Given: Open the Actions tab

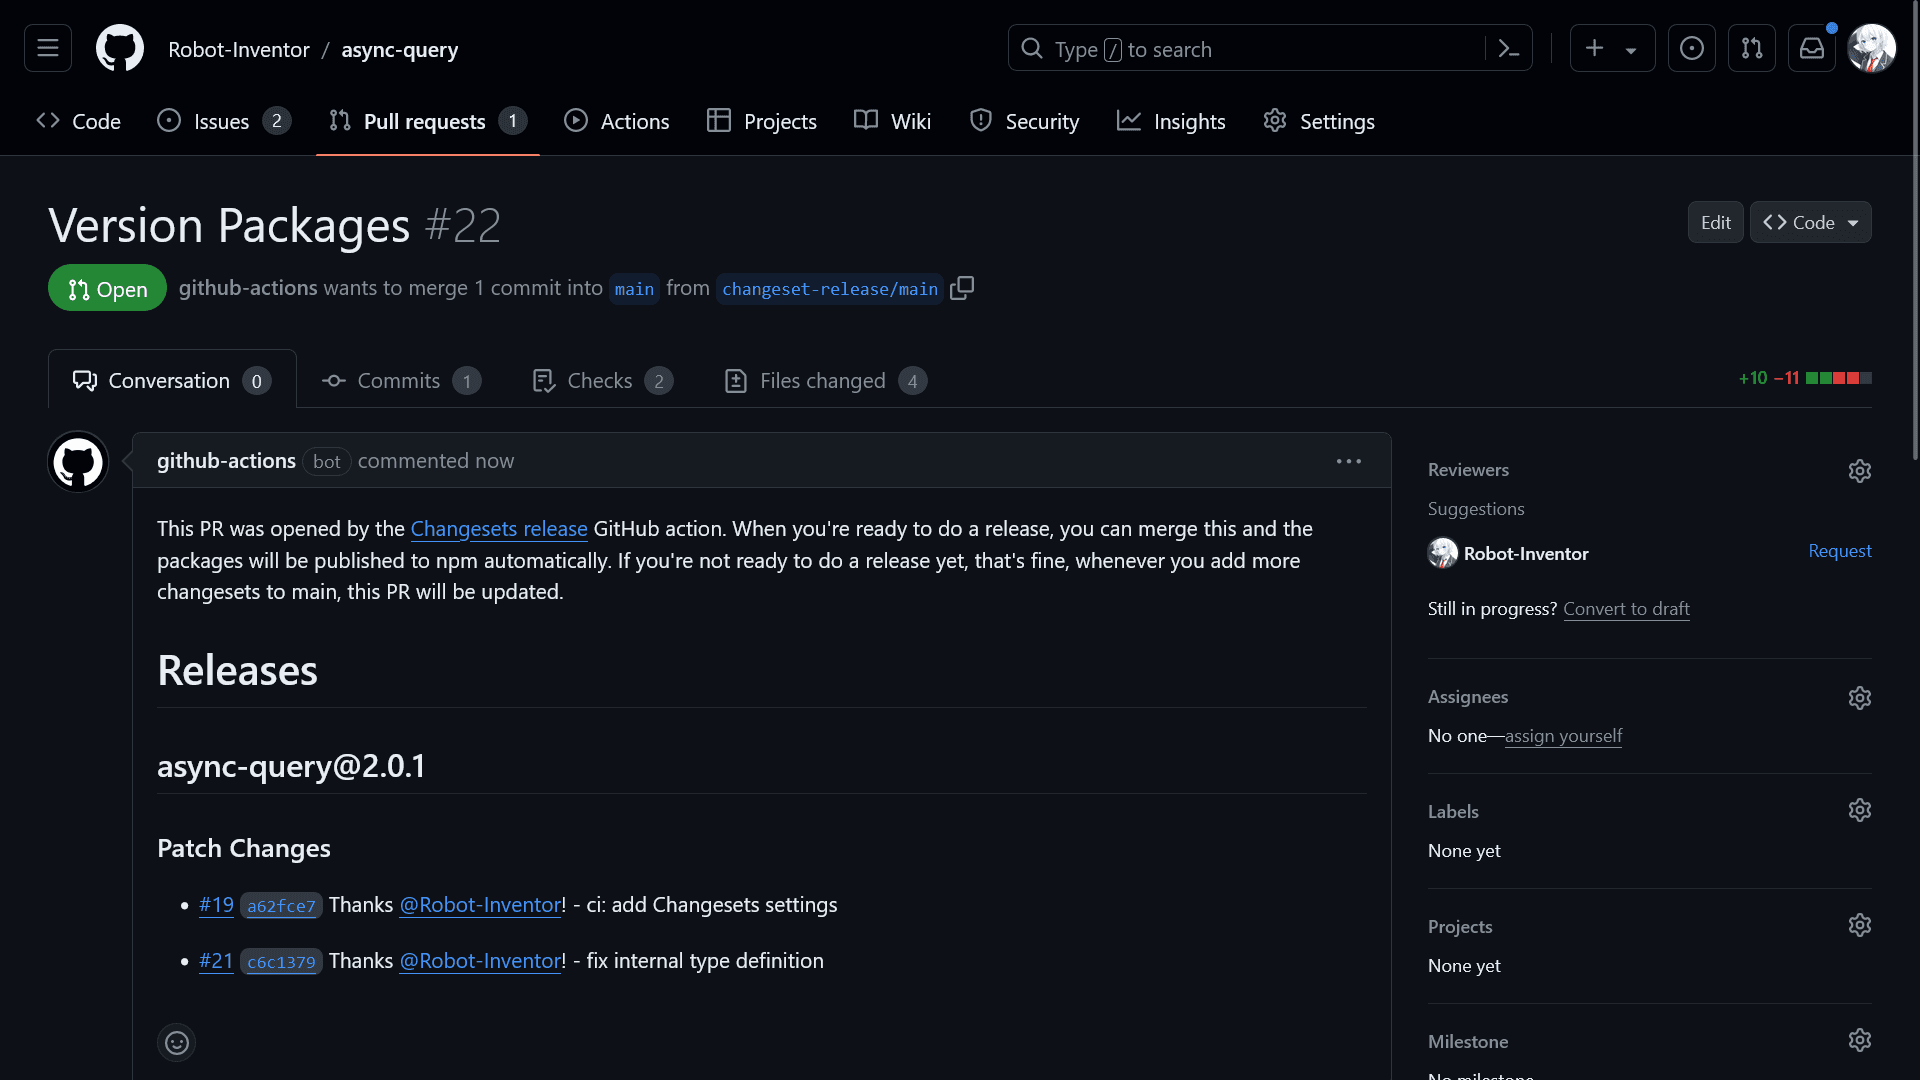Looking at the screenshot, I should click(x=617, y=121).
